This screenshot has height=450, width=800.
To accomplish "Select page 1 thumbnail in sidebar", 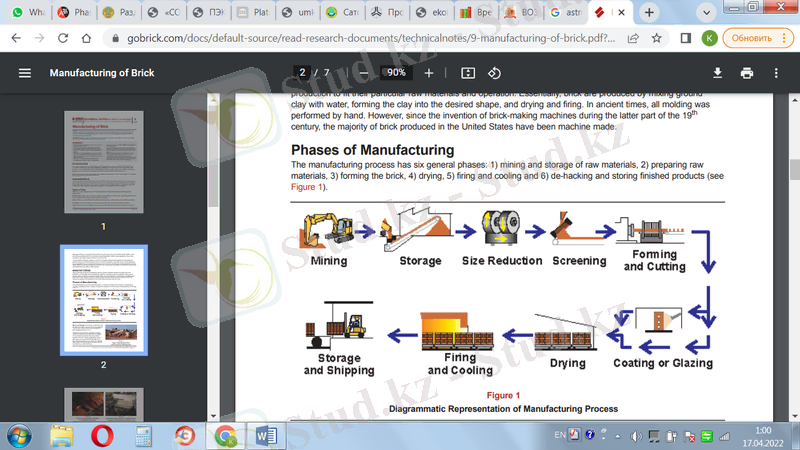I will pos(103,162).
